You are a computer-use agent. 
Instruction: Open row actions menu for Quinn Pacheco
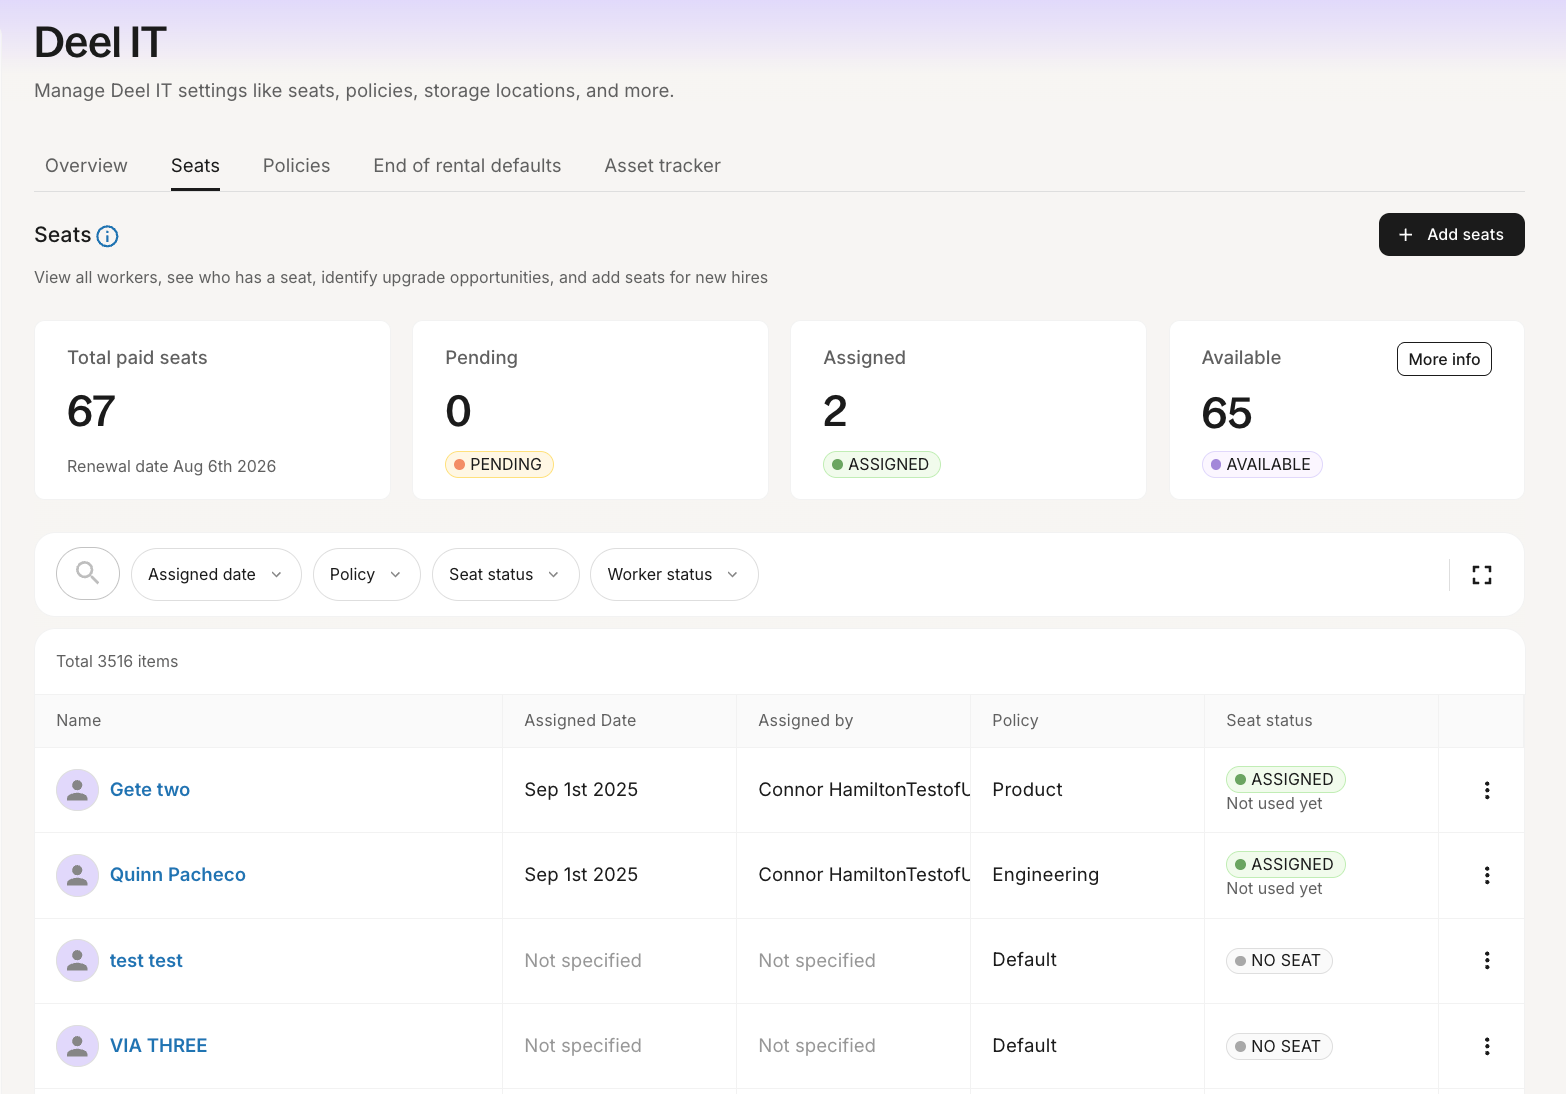click(x=1486, y=875)
